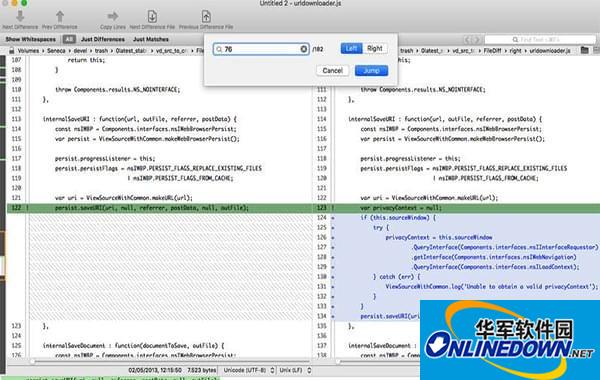Screen dimensions: 600x380
Task: Click the line number input field
Action: 261,49
